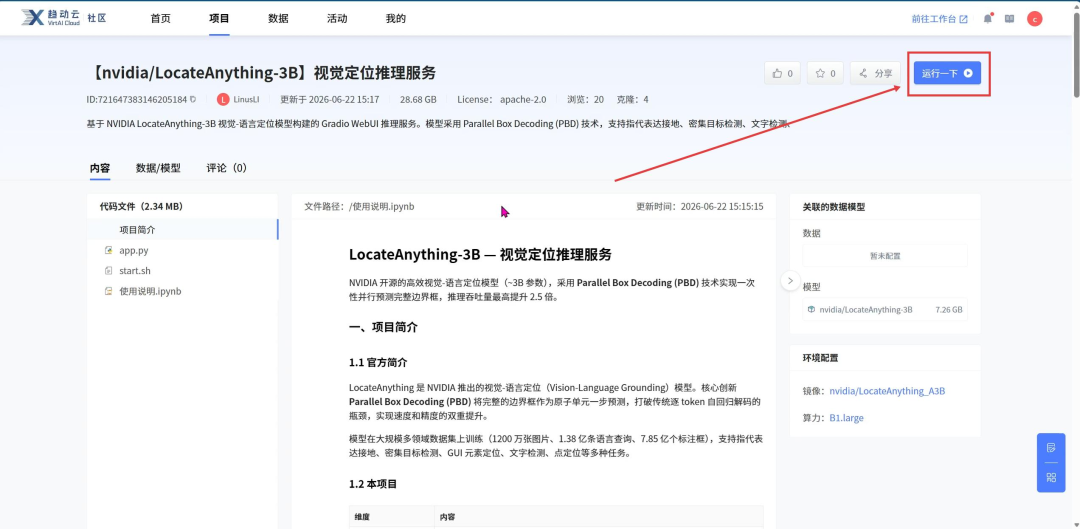
Task: Click the 克隆：4 clone count
Action: [x=632, y=100]
